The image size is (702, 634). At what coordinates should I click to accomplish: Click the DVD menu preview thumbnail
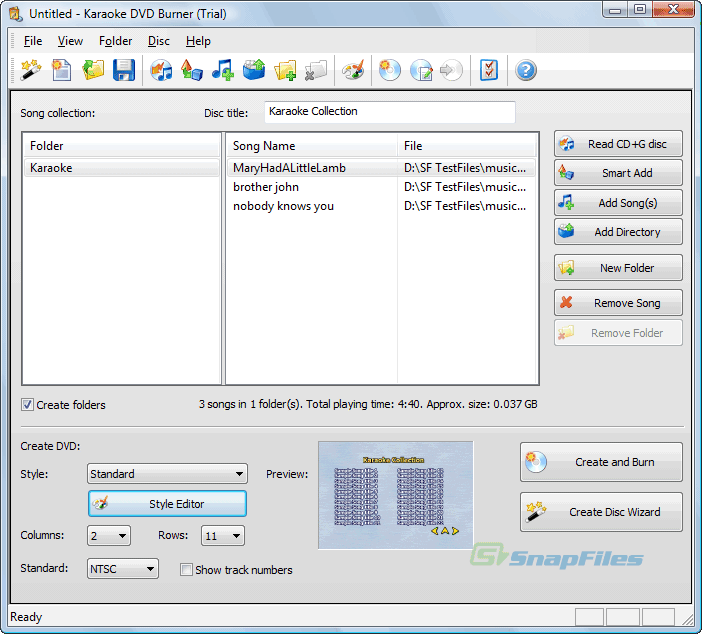395,495
